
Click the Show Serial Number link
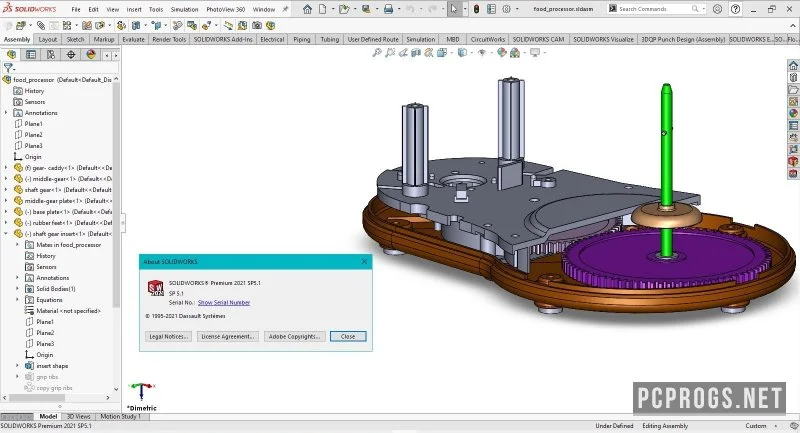tap(223, 302)
